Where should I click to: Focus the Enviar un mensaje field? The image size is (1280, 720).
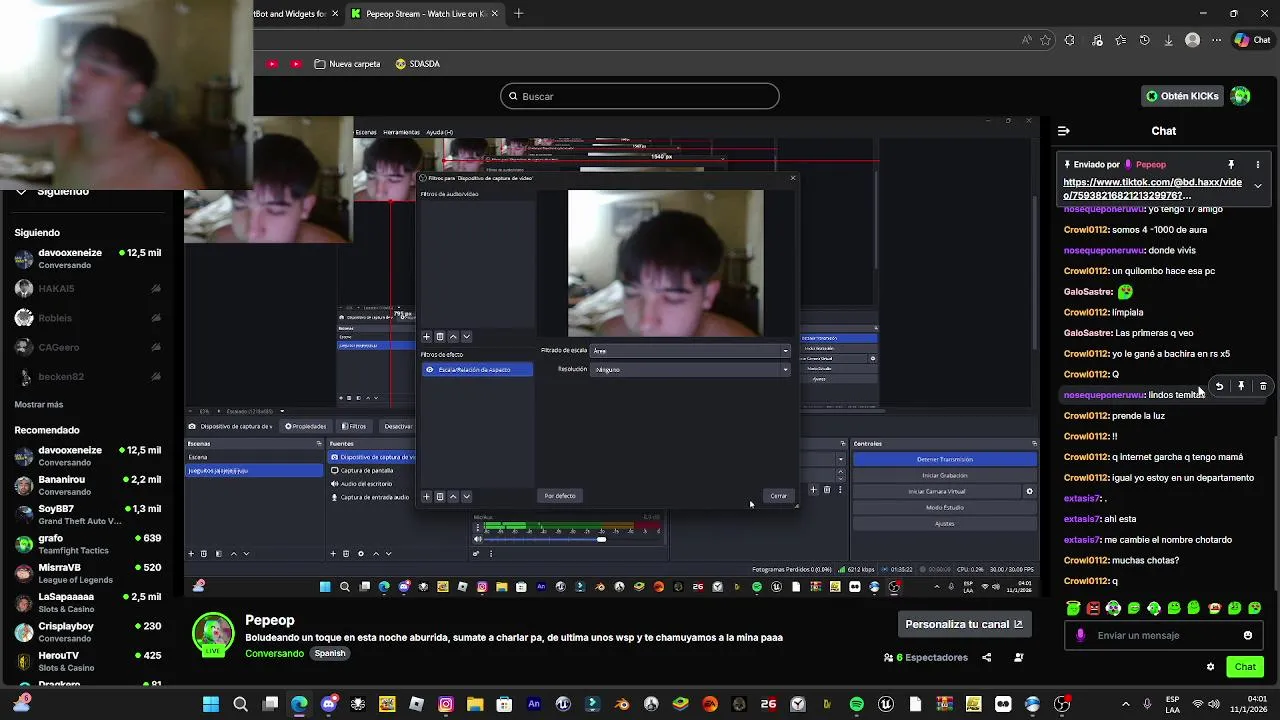1165,635
